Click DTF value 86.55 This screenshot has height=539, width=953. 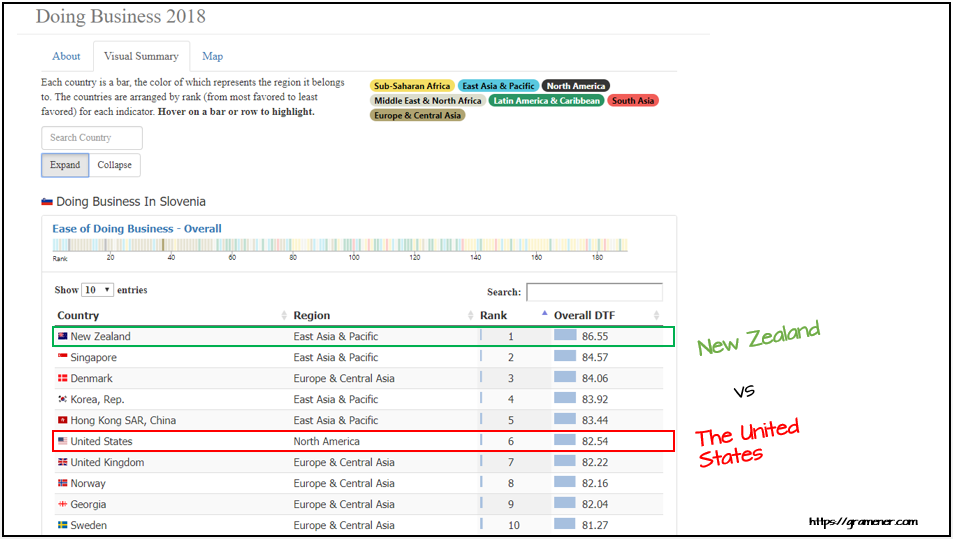click(594, 336)
